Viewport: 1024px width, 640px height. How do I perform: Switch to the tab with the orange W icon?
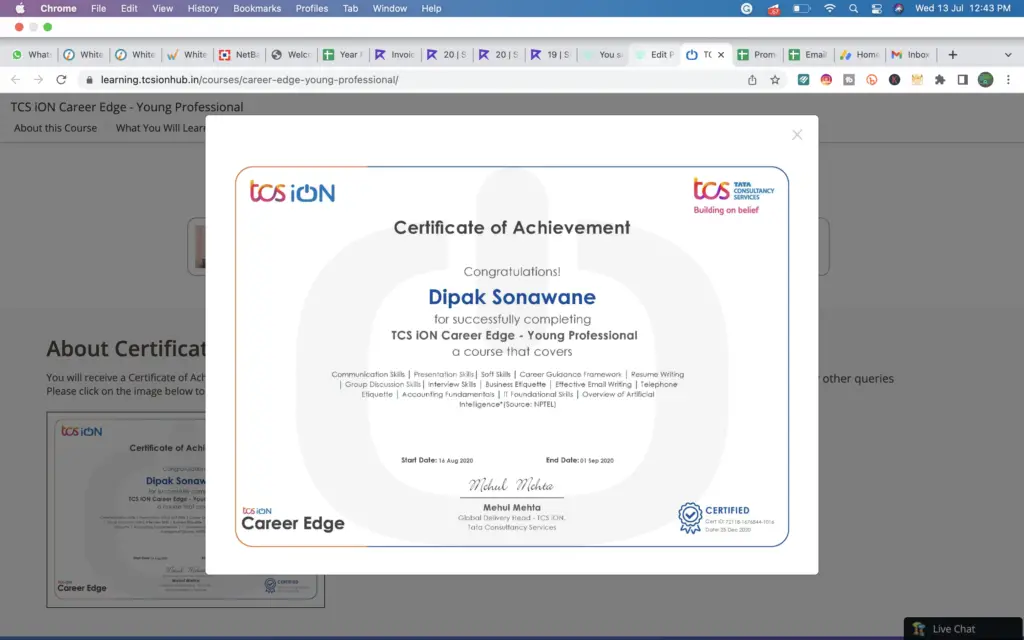[187, 55]
